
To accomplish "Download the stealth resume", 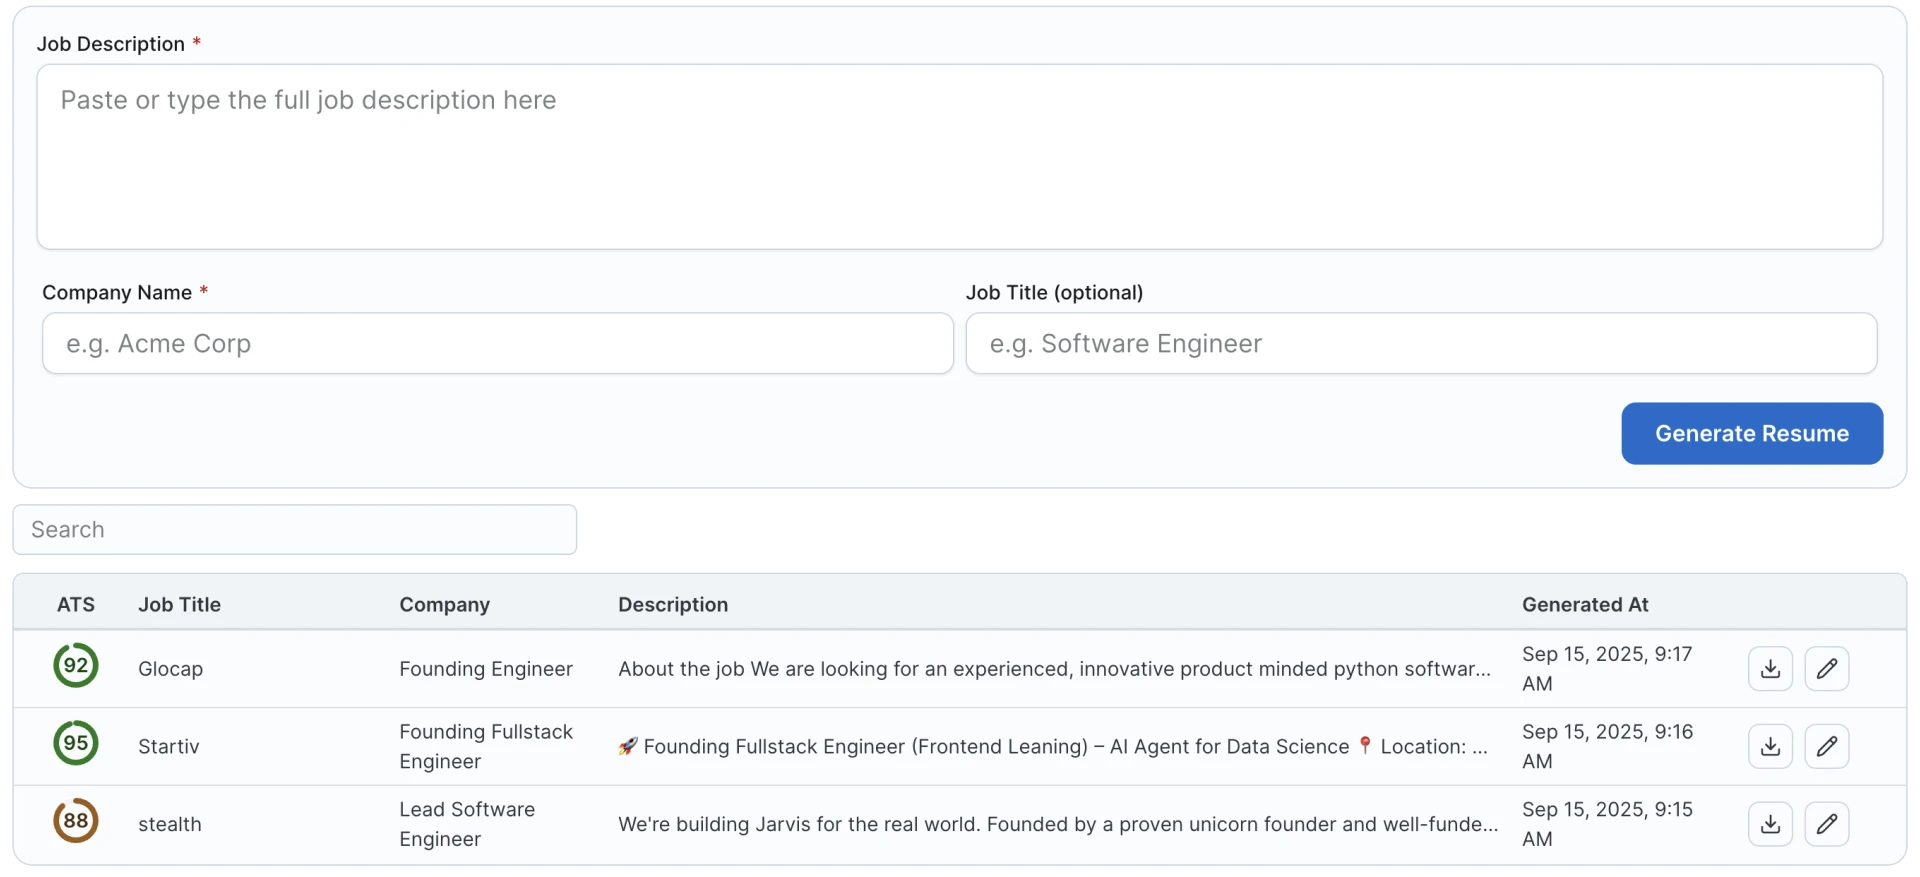I will click(1770, 824).
